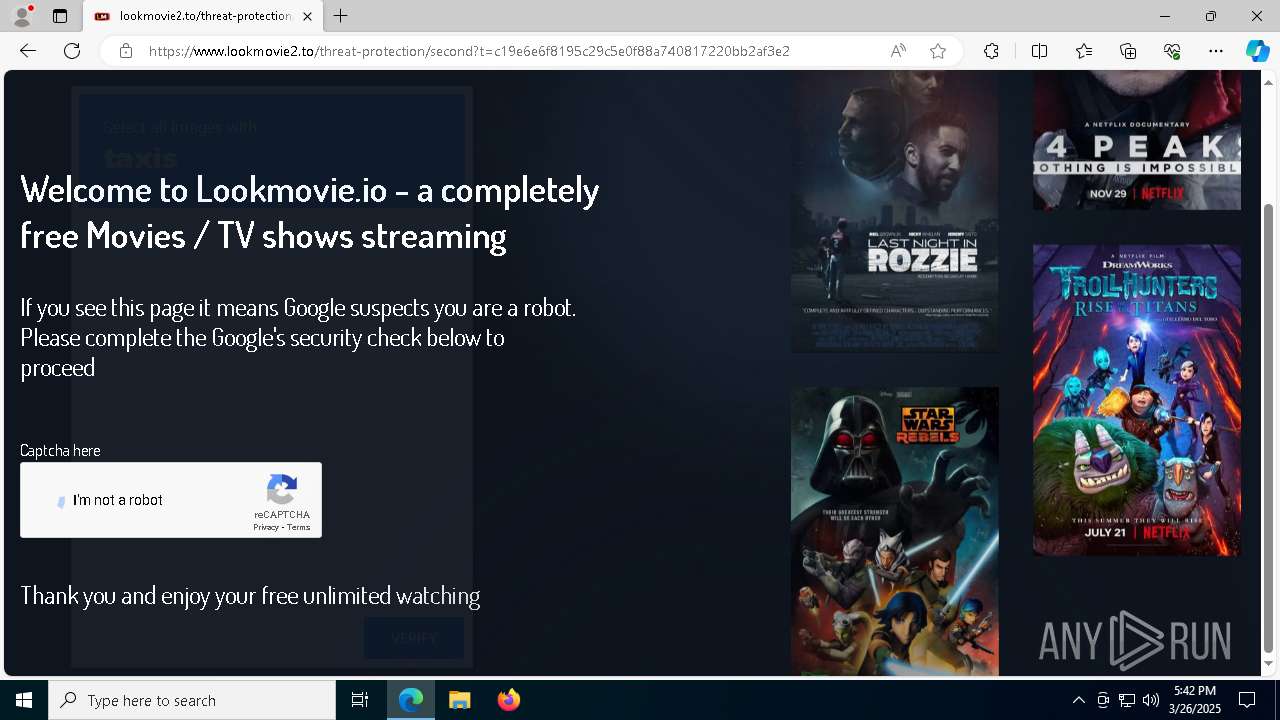
Task: Open the Extensions puzzle icon
Action: (x=991, y=51)
